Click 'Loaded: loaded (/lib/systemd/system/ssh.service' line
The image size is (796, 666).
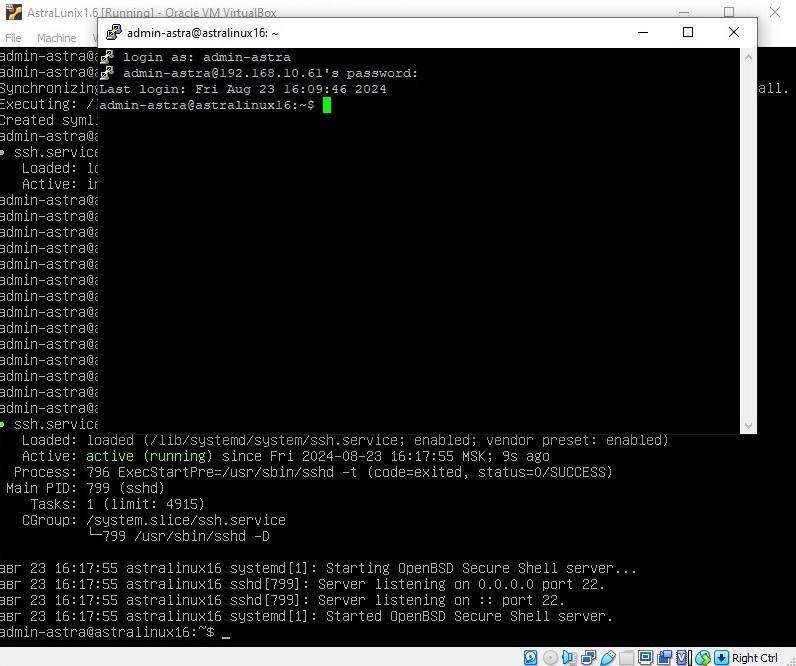tap(345, 441)
